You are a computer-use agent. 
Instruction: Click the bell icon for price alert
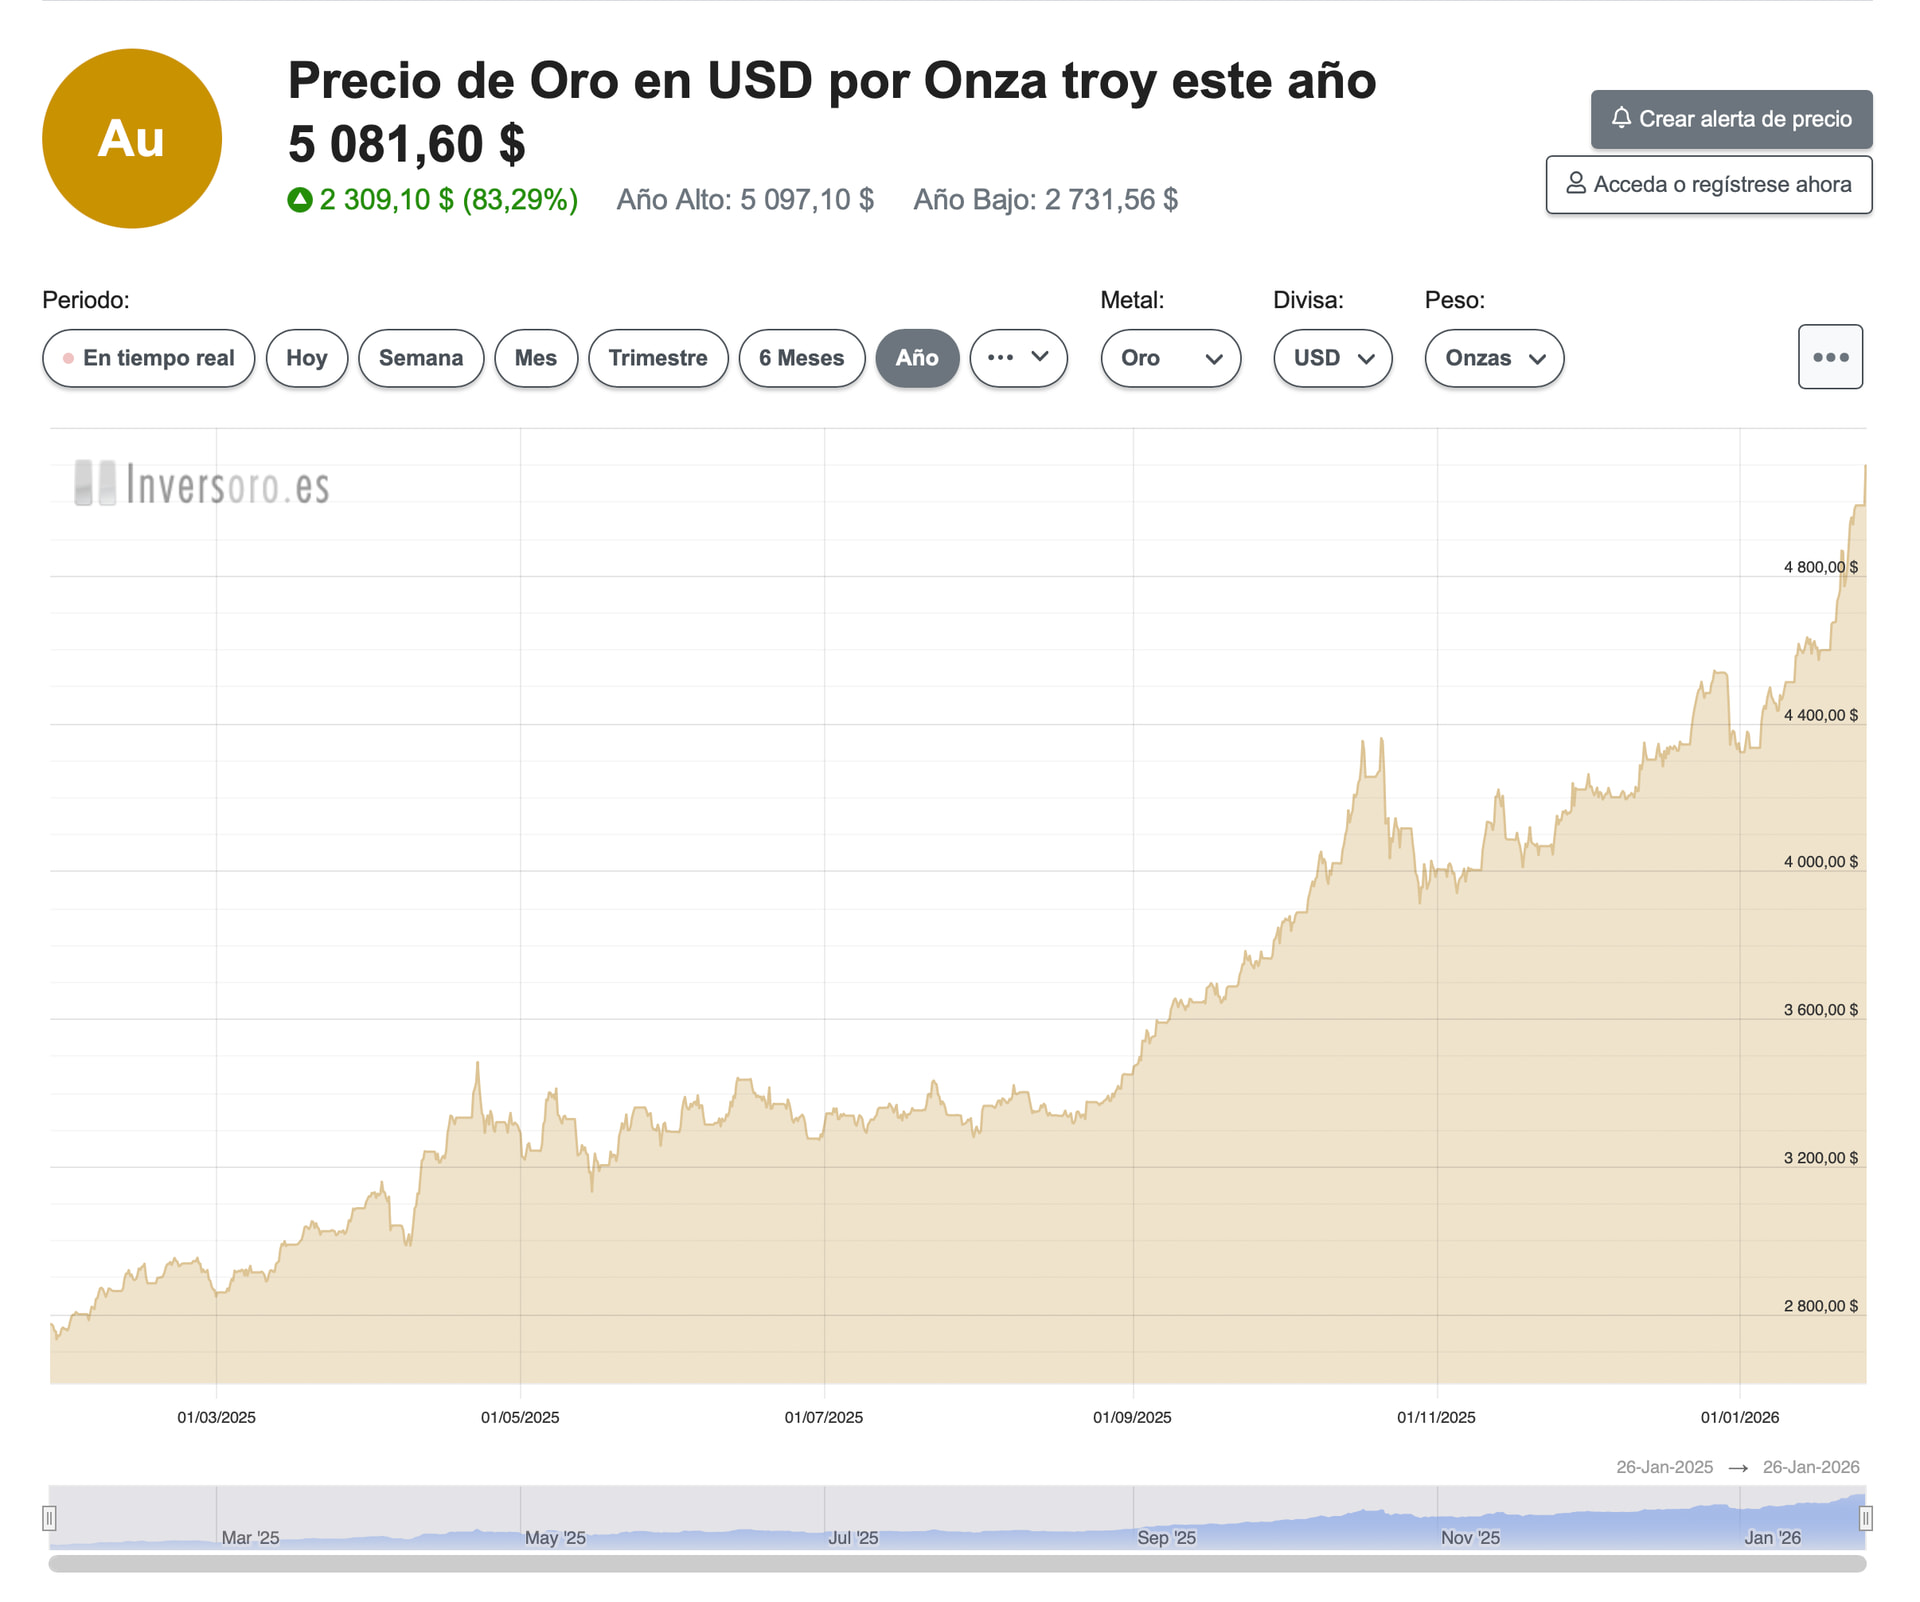[x=1621, y=118]
